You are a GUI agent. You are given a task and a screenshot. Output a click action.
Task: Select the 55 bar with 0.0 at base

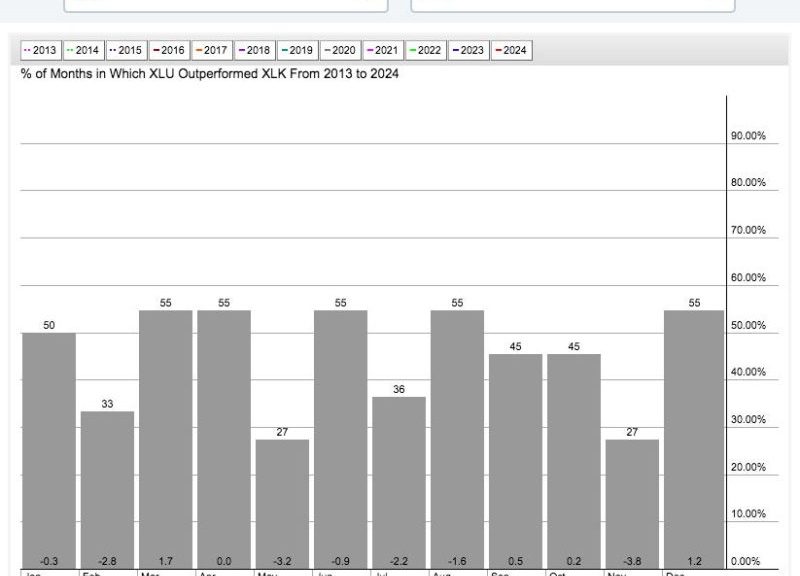pyautogui.click(x=224, y=440)
